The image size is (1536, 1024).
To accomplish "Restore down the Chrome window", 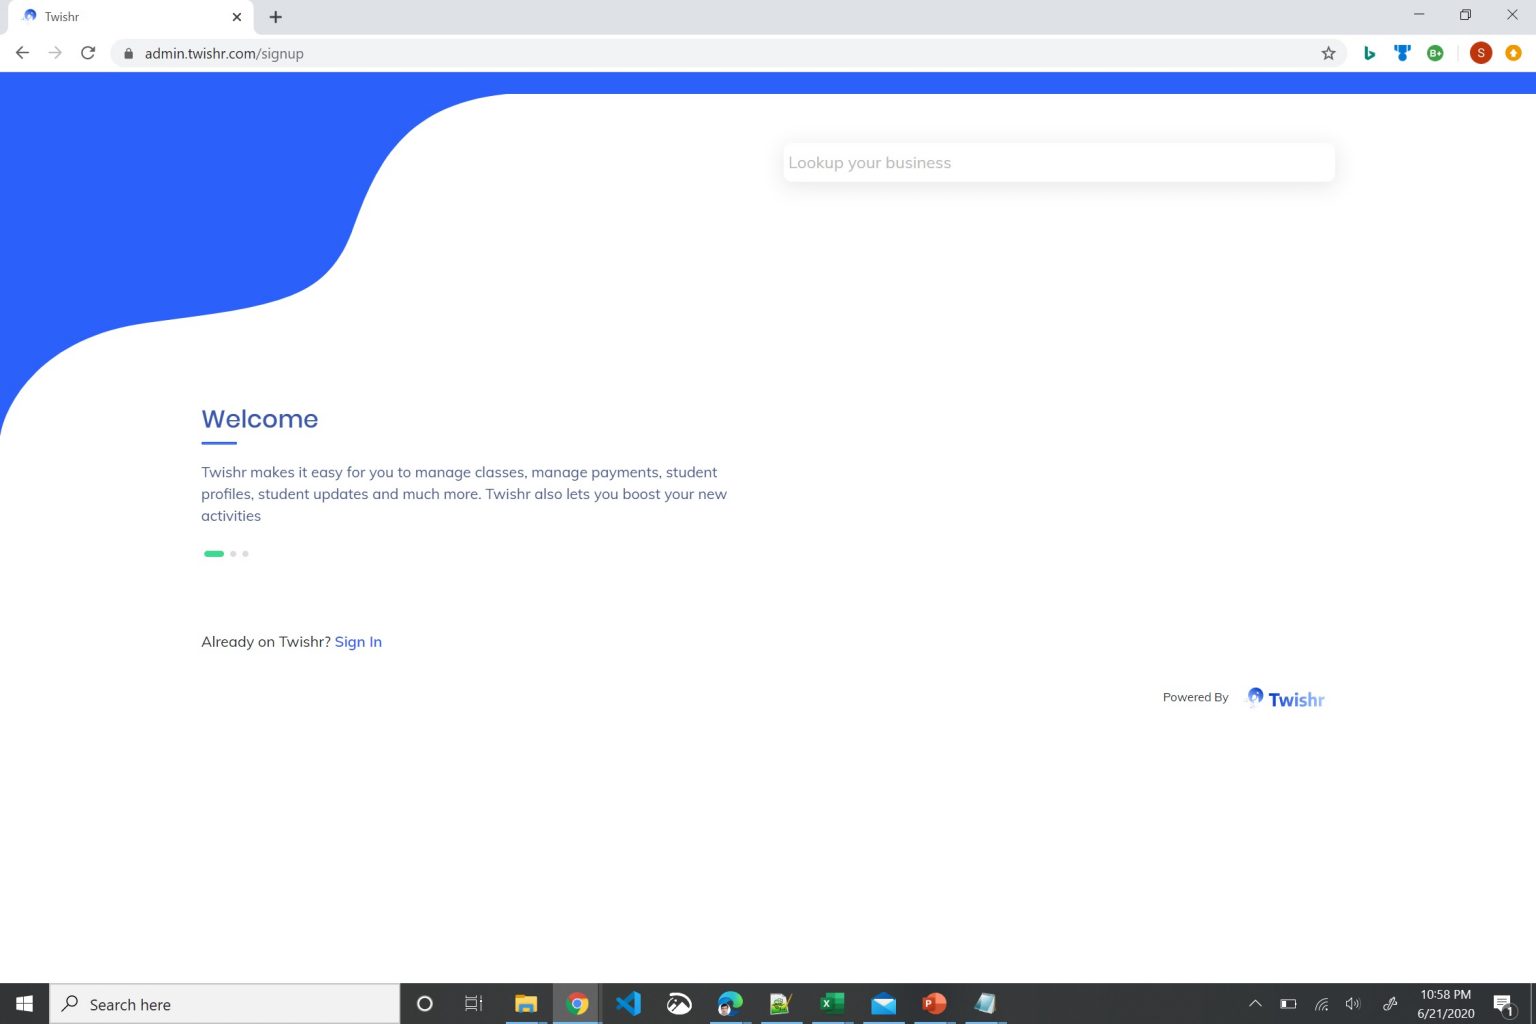I will pos(1465,15).
